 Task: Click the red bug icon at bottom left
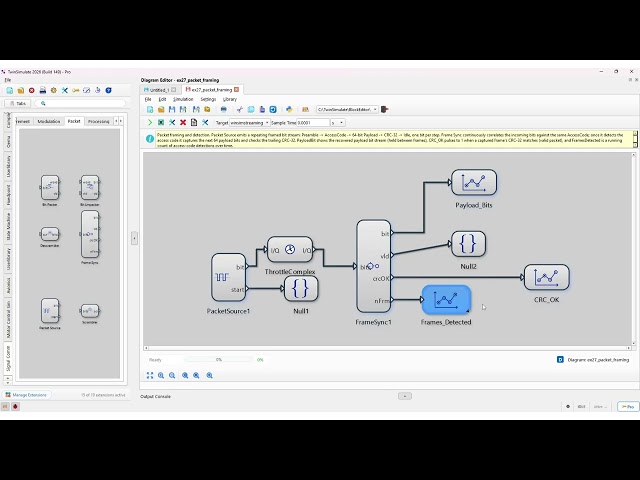(16, 407)
